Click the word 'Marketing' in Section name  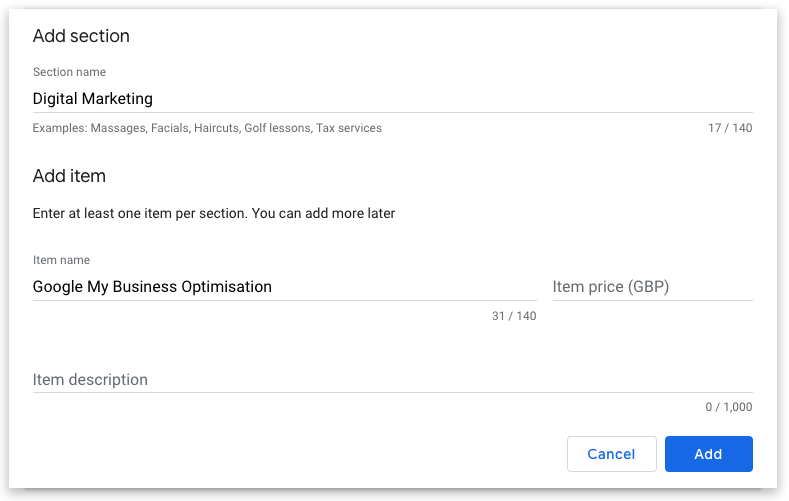click(119, 99)
